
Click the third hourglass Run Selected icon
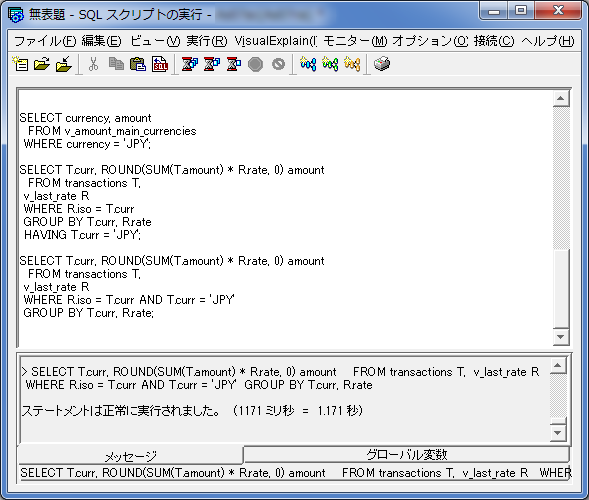234,64
